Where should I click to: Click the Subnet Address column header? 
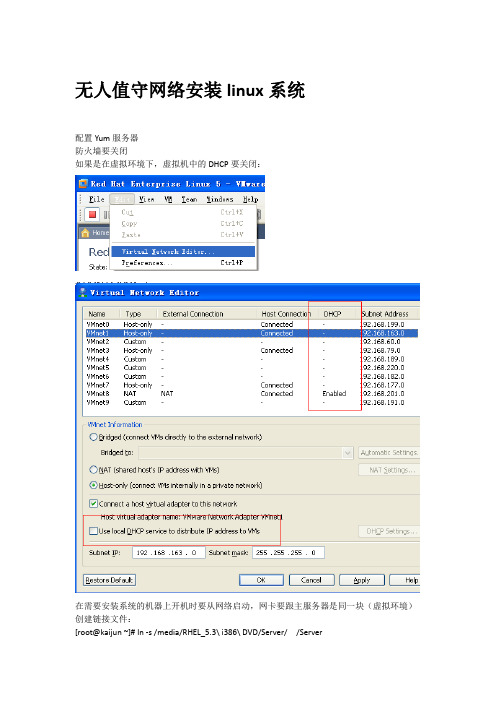[389, 314]
